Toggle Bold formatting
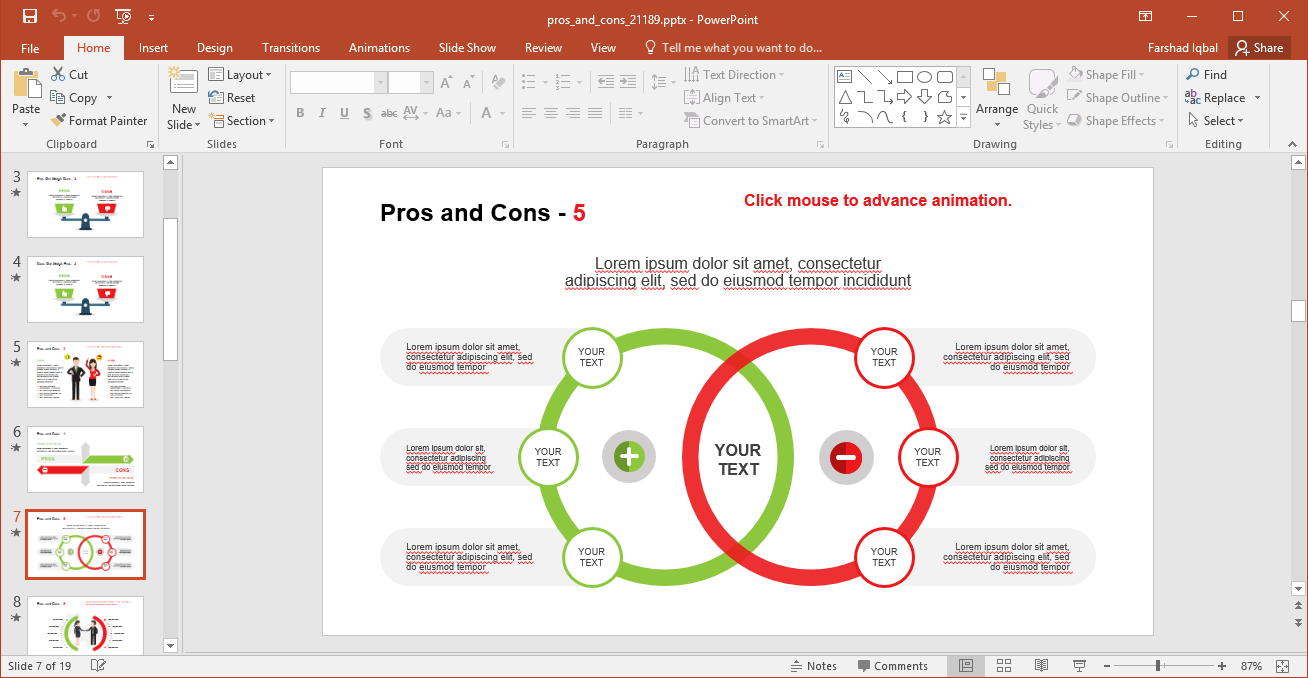The width and height of the screenshot is (1308, 678). [x=299, y=113]
